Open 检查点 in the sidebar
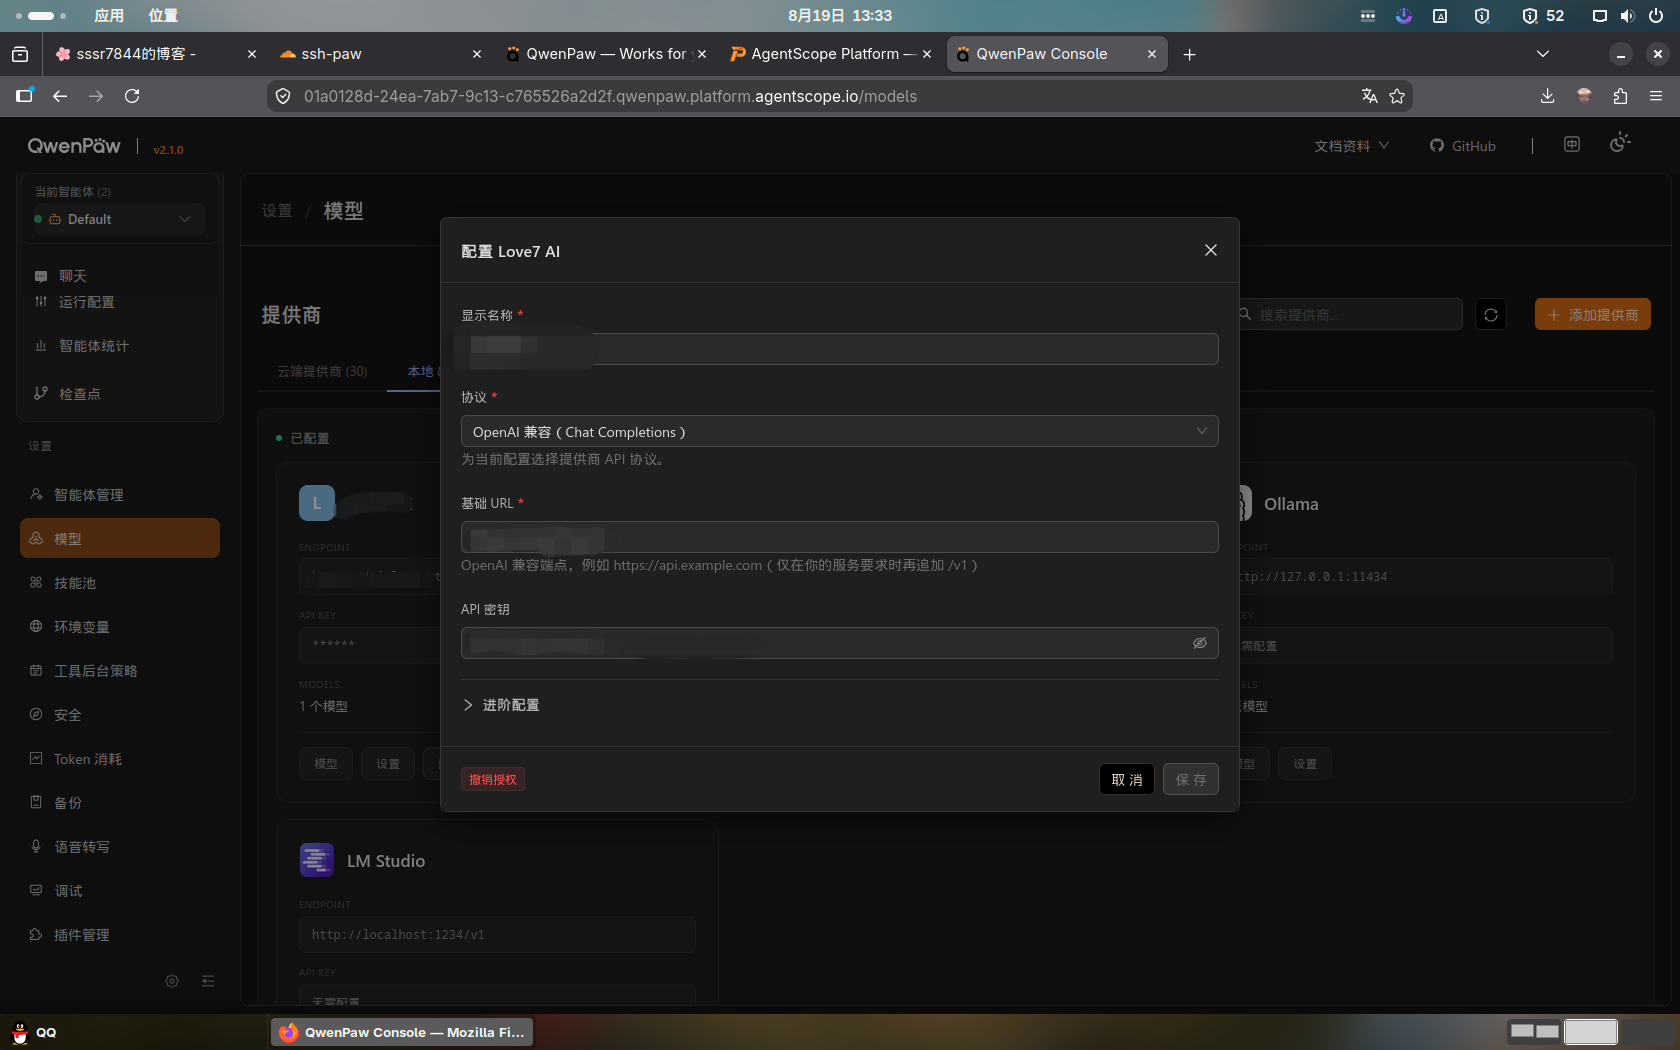This screenshot has height=1050, width=1680. (80, 394)
